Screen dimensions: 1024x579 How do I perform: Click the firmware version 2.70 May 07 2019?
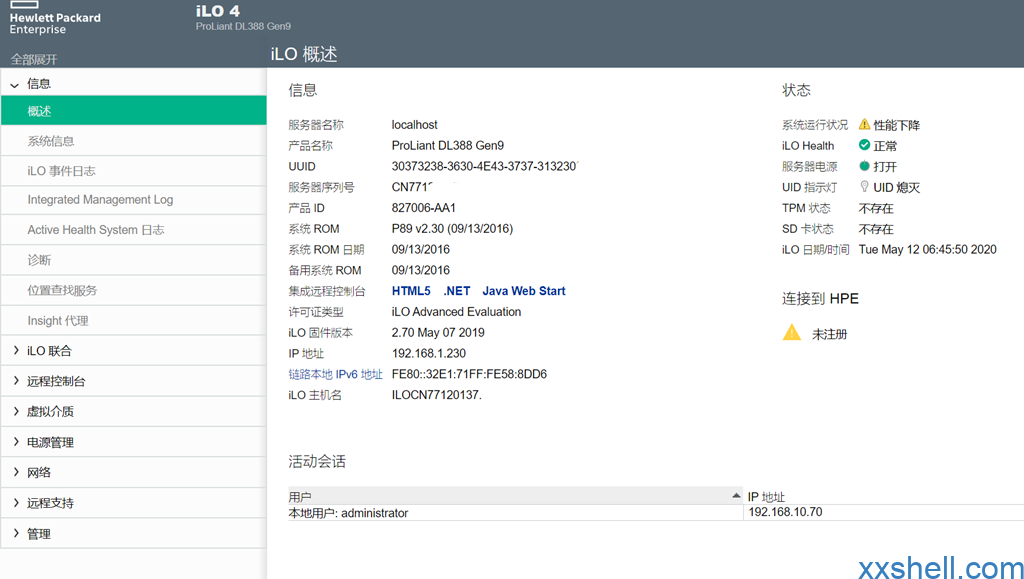click(x=438, y=333)
